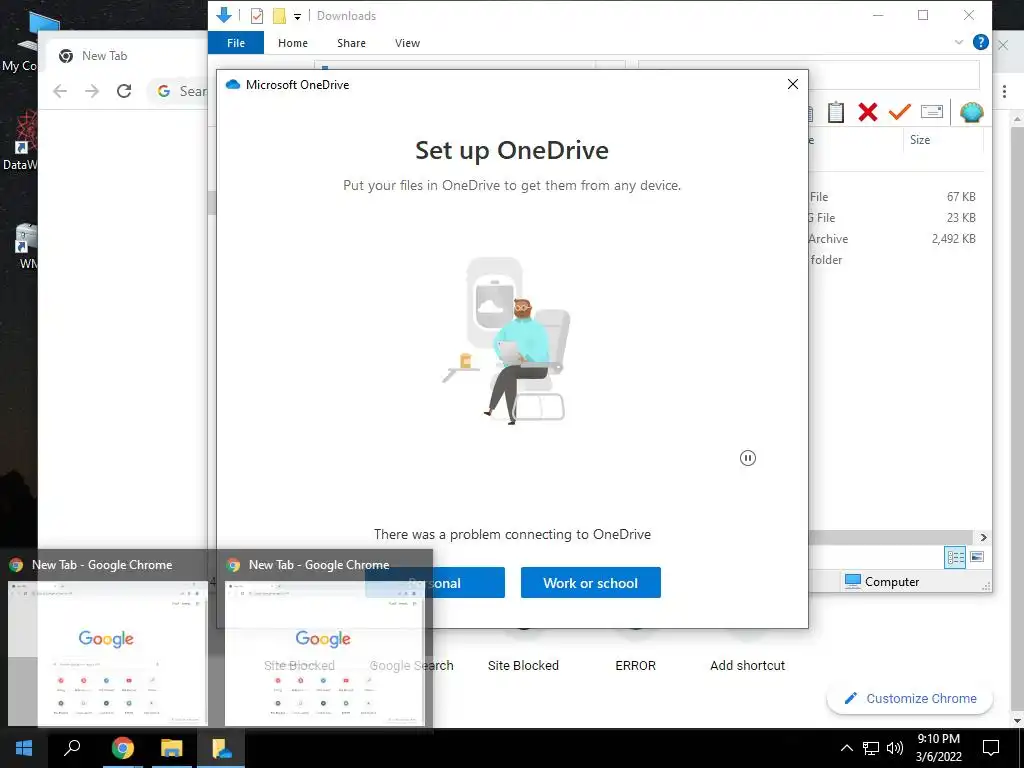Click the Properties checkmark quick access icon
The height and width of the screenshot is (768, 1024).
[x=257, y=16]
